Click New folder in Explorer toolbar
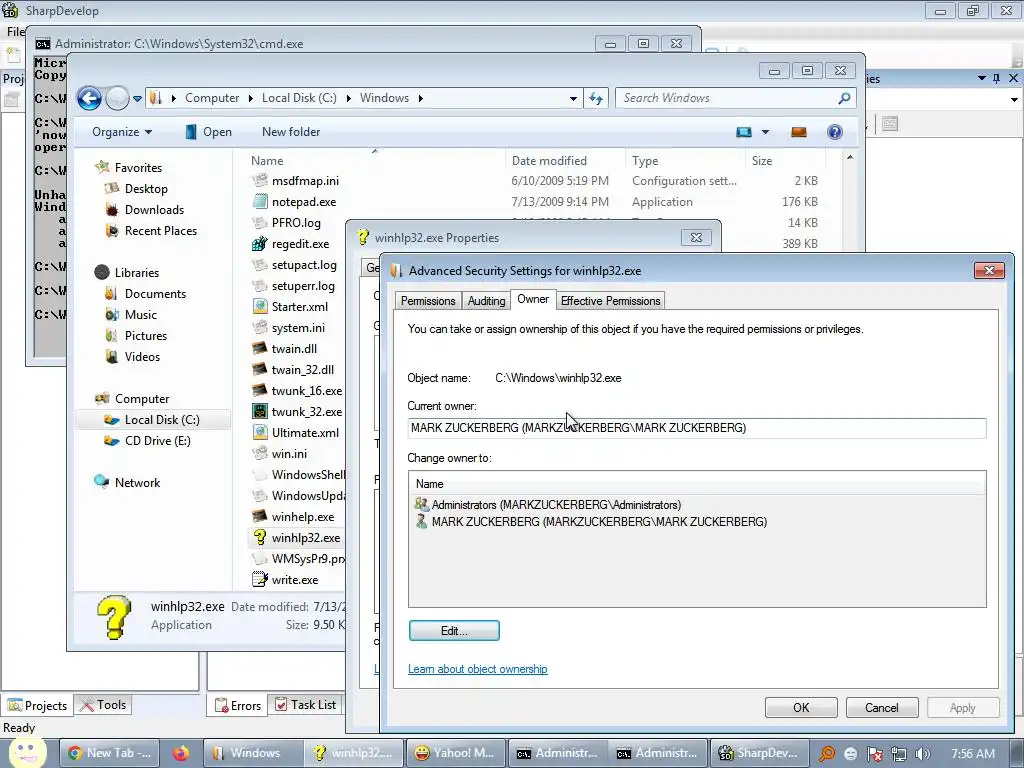Viewport: 1024px width, 768px height. [291, 132]
